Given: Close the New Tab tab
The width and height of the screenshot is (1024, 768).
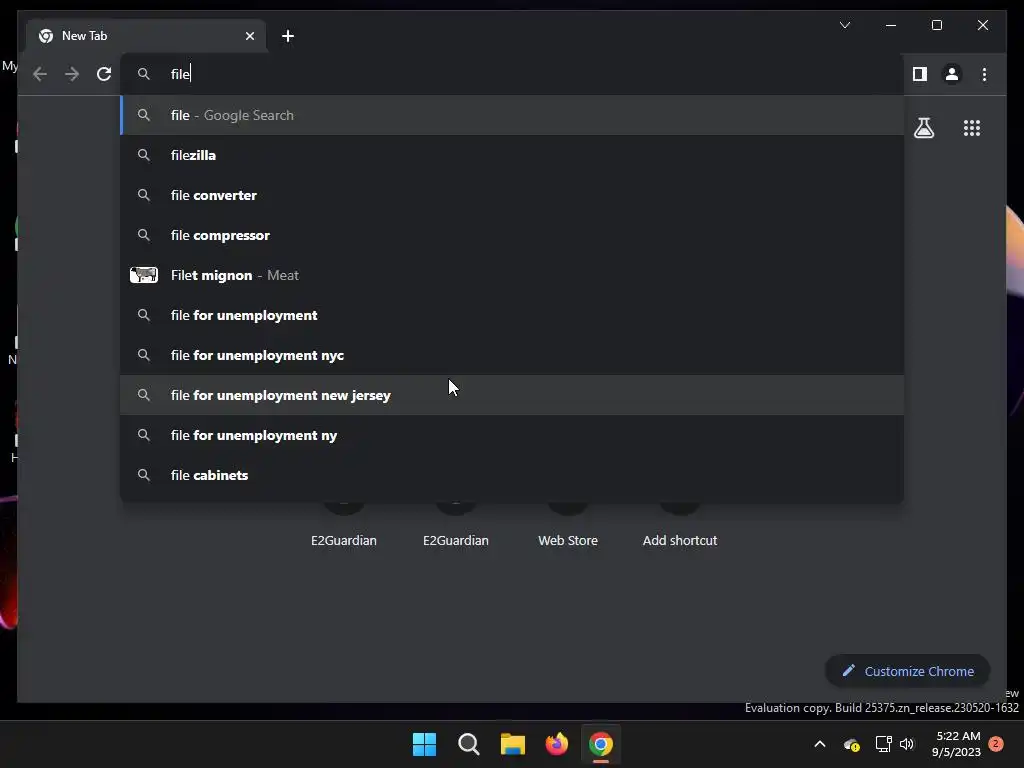Looking at the screenshot, I should [249, 36].
